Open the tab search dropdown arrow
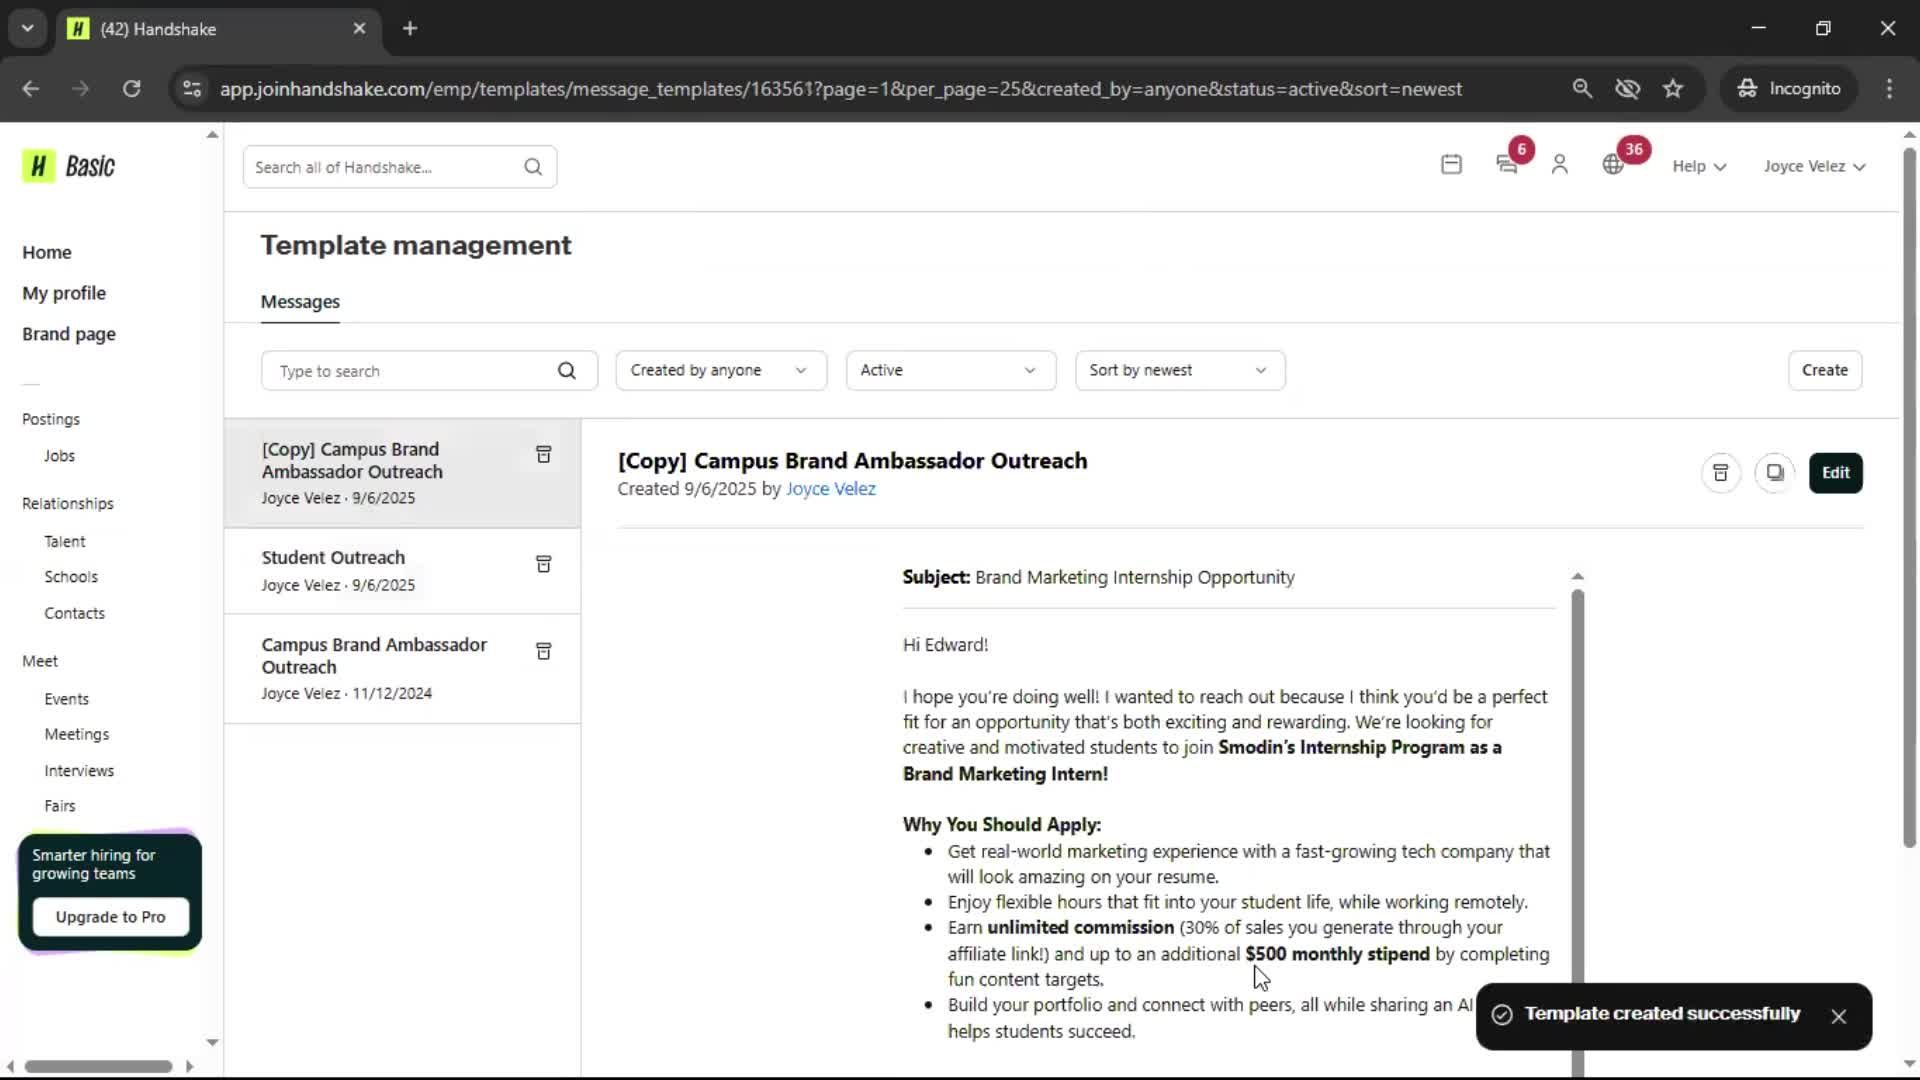This screenshot has height=1080, width=1920. click(x=28, y=28)
